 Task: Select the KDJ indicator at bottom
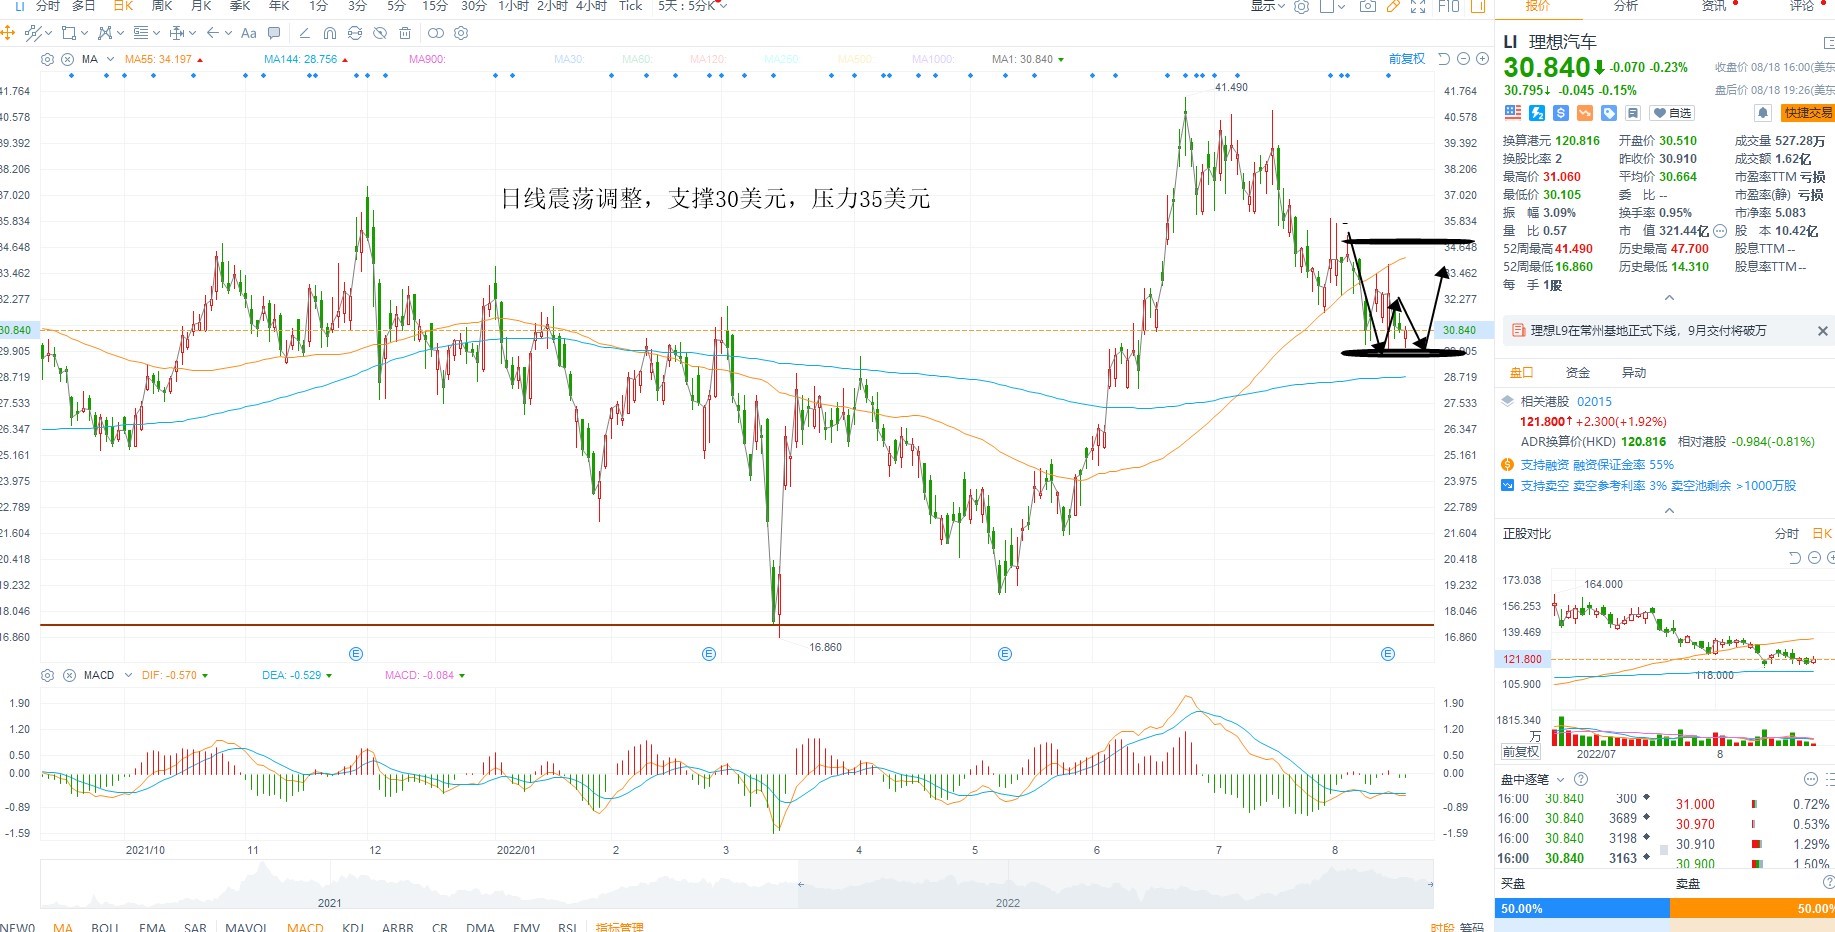click(x=353, y=927)
